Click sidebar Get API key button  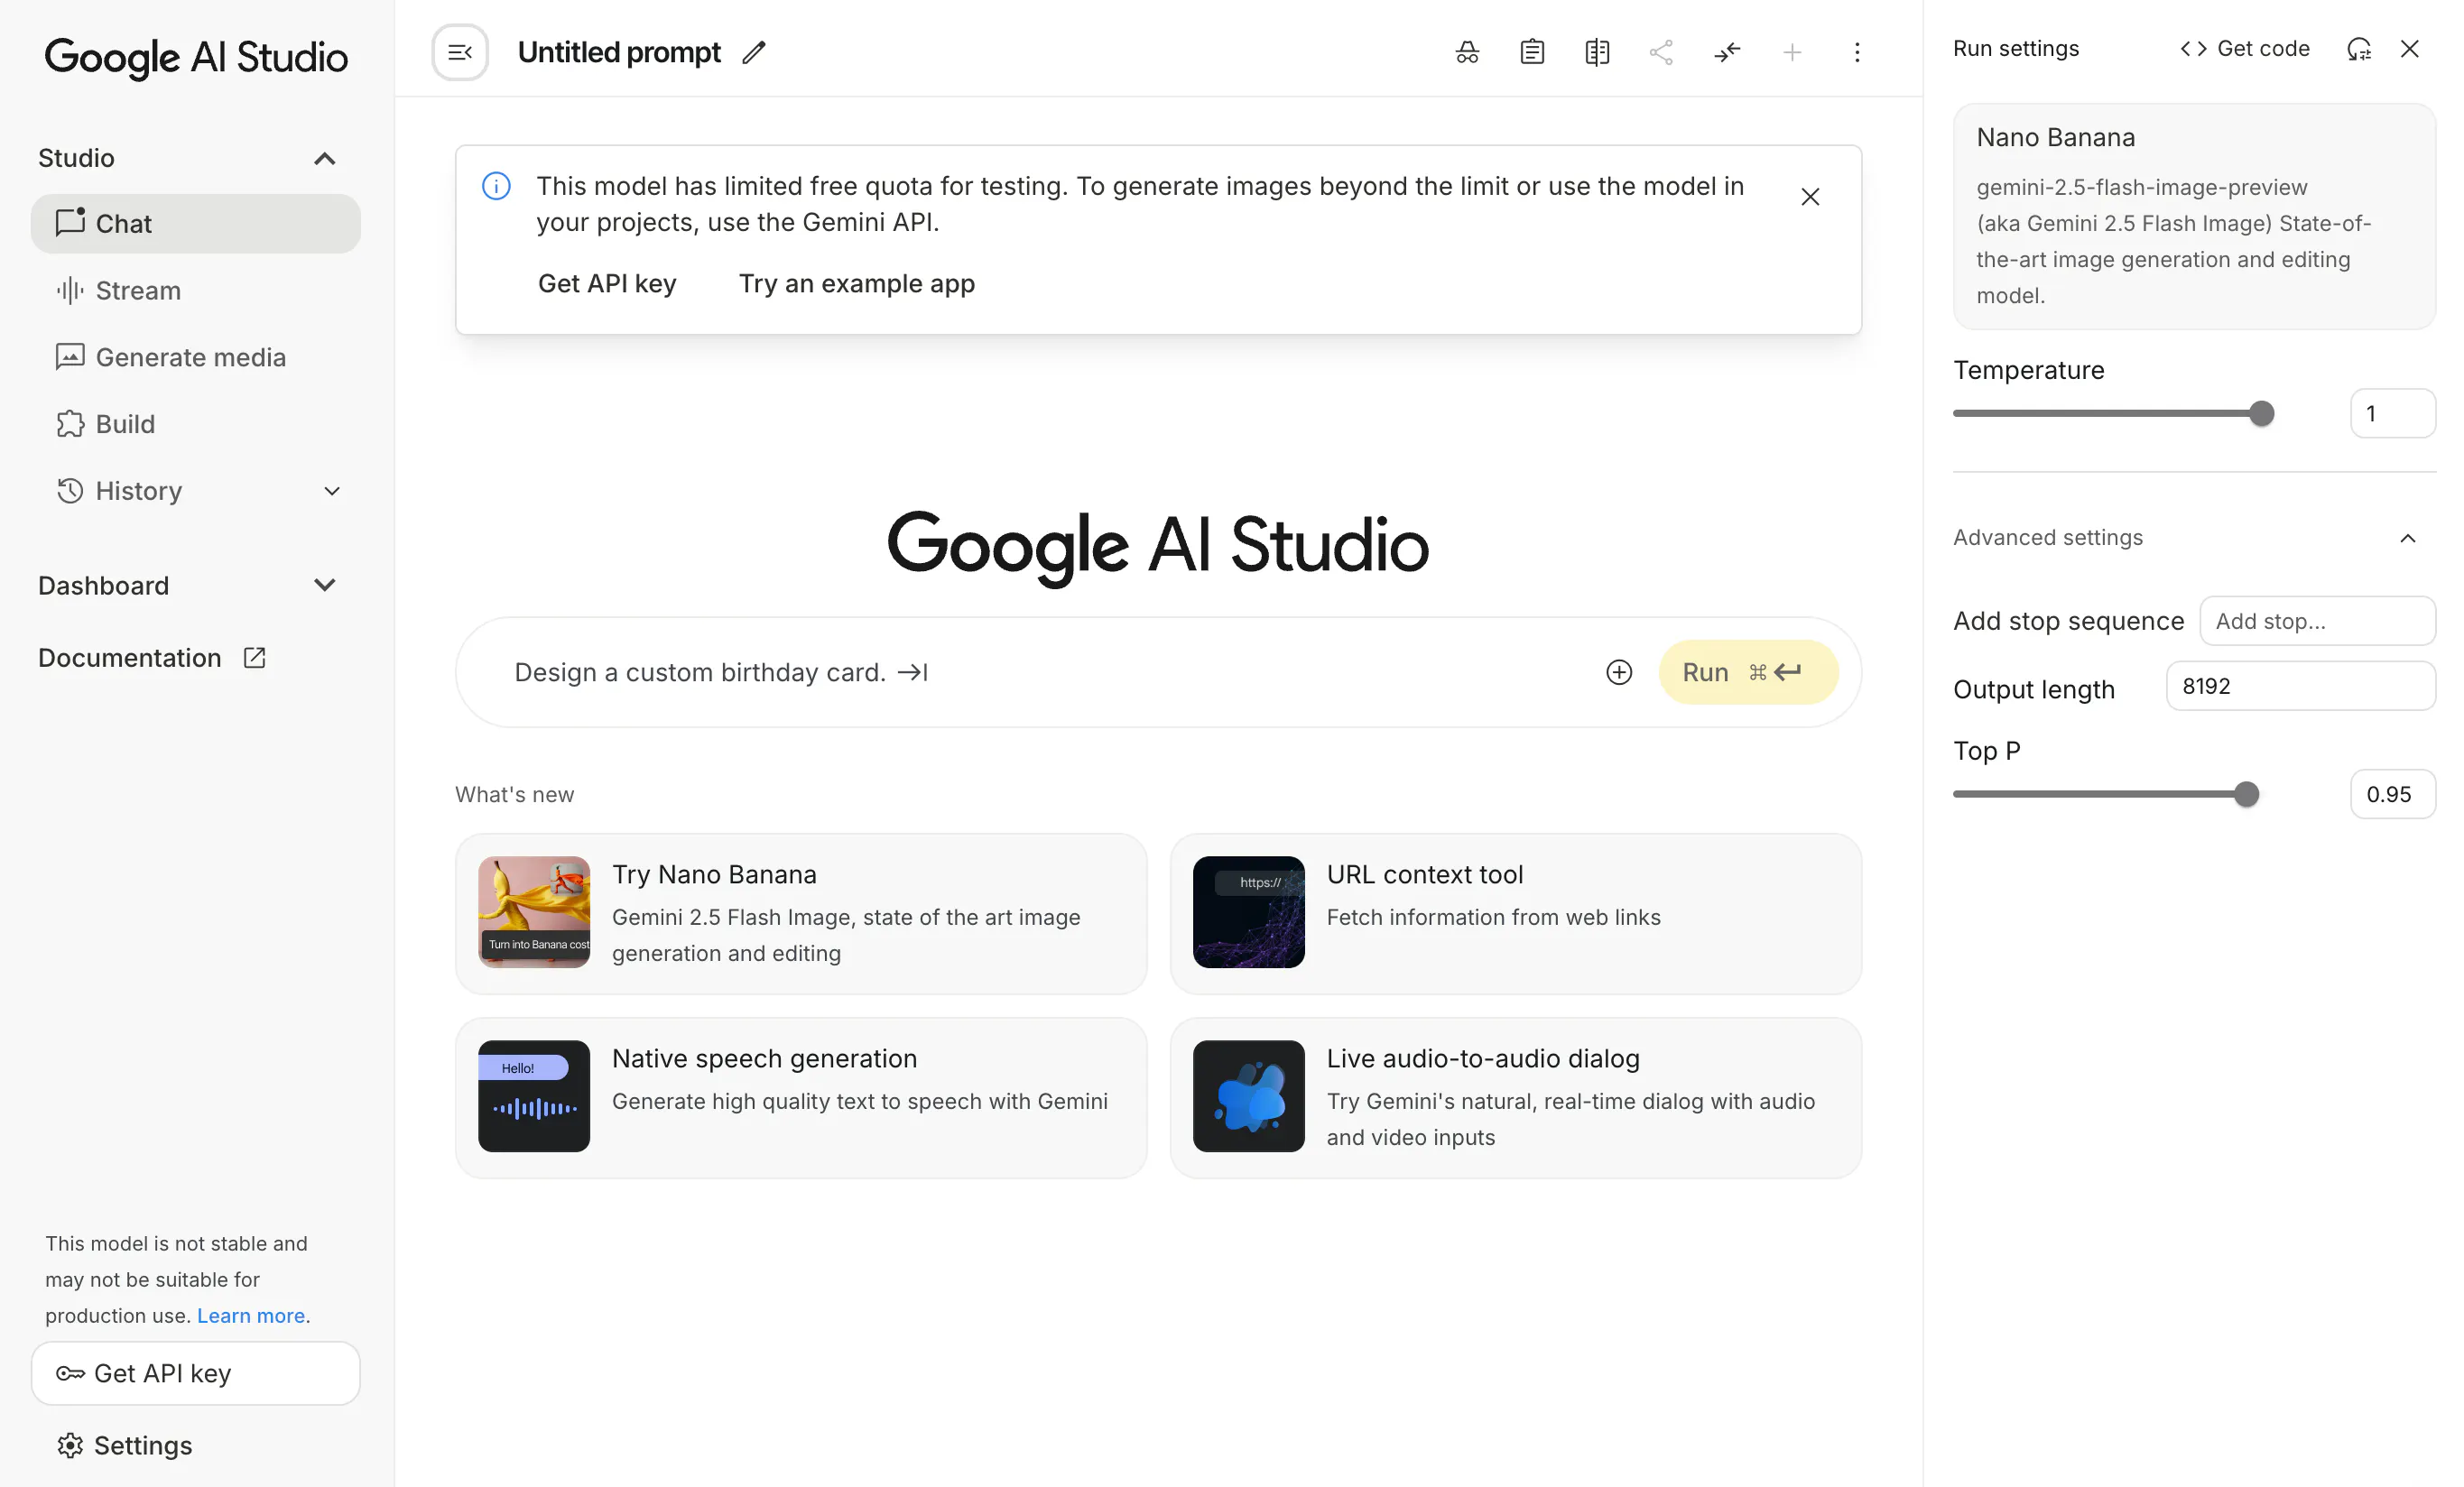click(196, 1373)
